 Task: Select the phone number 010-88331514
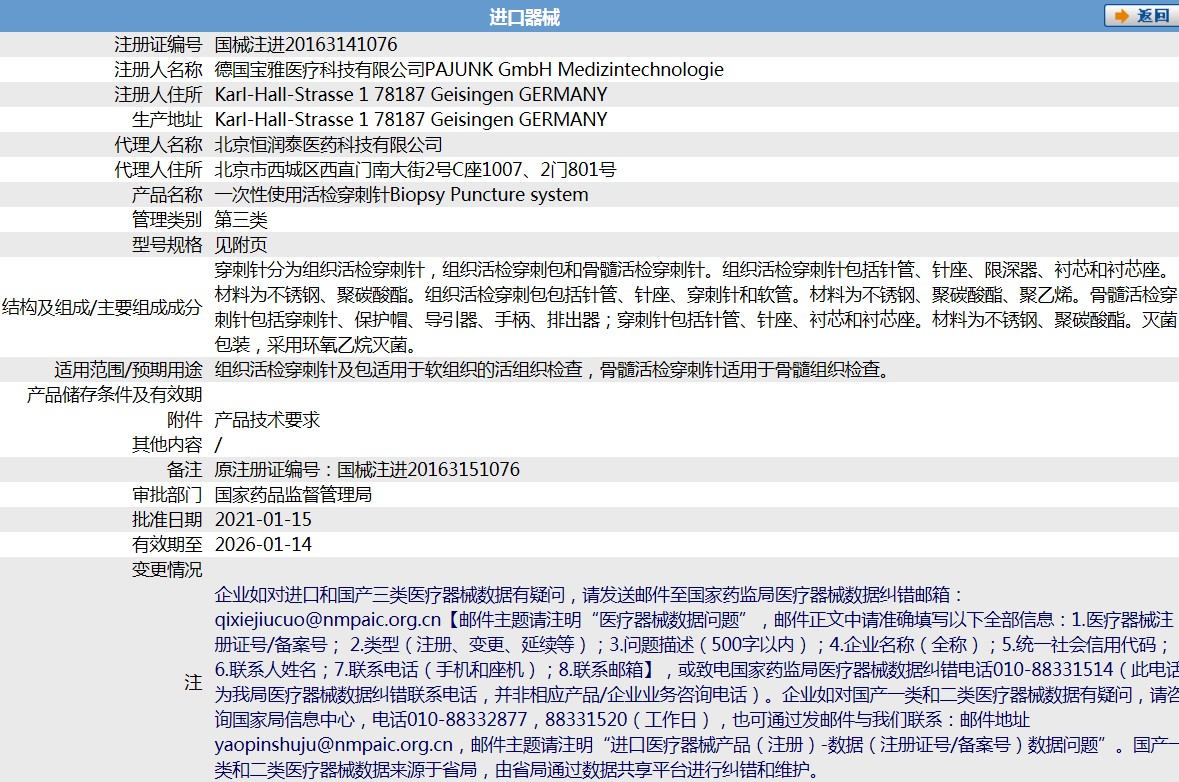pyautogui.click(x=1053, y=669)
